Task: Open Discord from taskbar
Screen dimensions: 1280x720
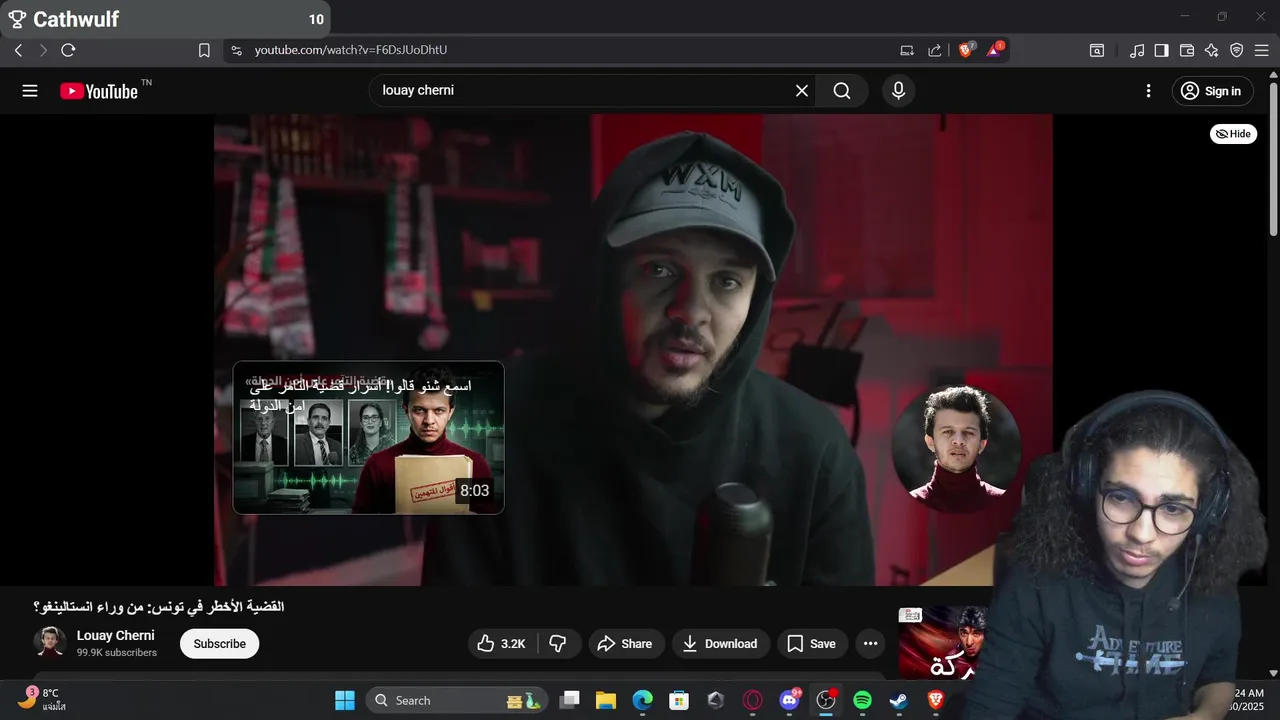Action: (x=789, y=700)
